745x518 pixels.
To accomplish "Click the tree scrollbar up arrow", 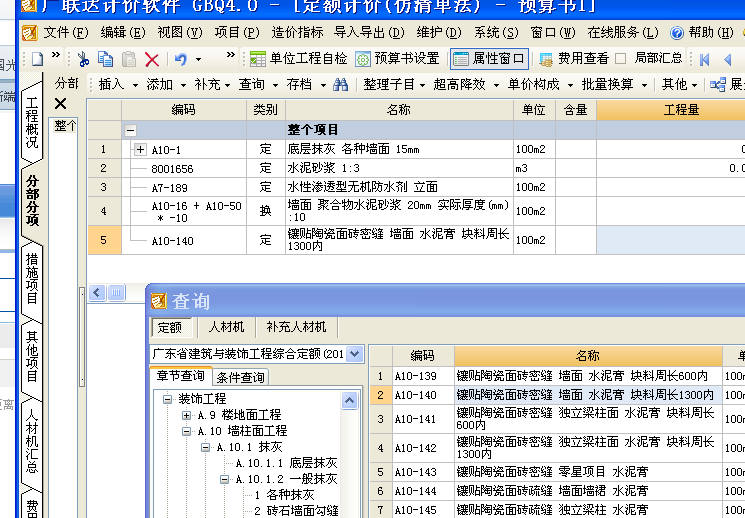I will 349,401.
